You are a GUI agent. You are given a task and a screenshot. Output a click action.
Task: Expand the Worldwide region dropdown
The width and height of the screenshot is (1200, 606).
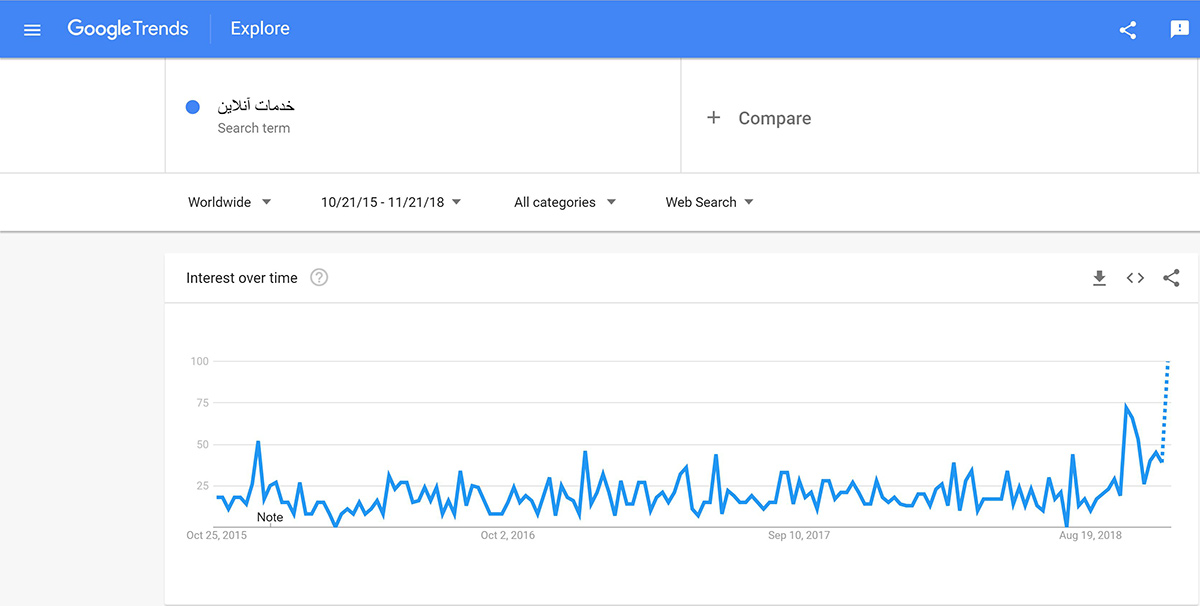(x=230, y=202)
